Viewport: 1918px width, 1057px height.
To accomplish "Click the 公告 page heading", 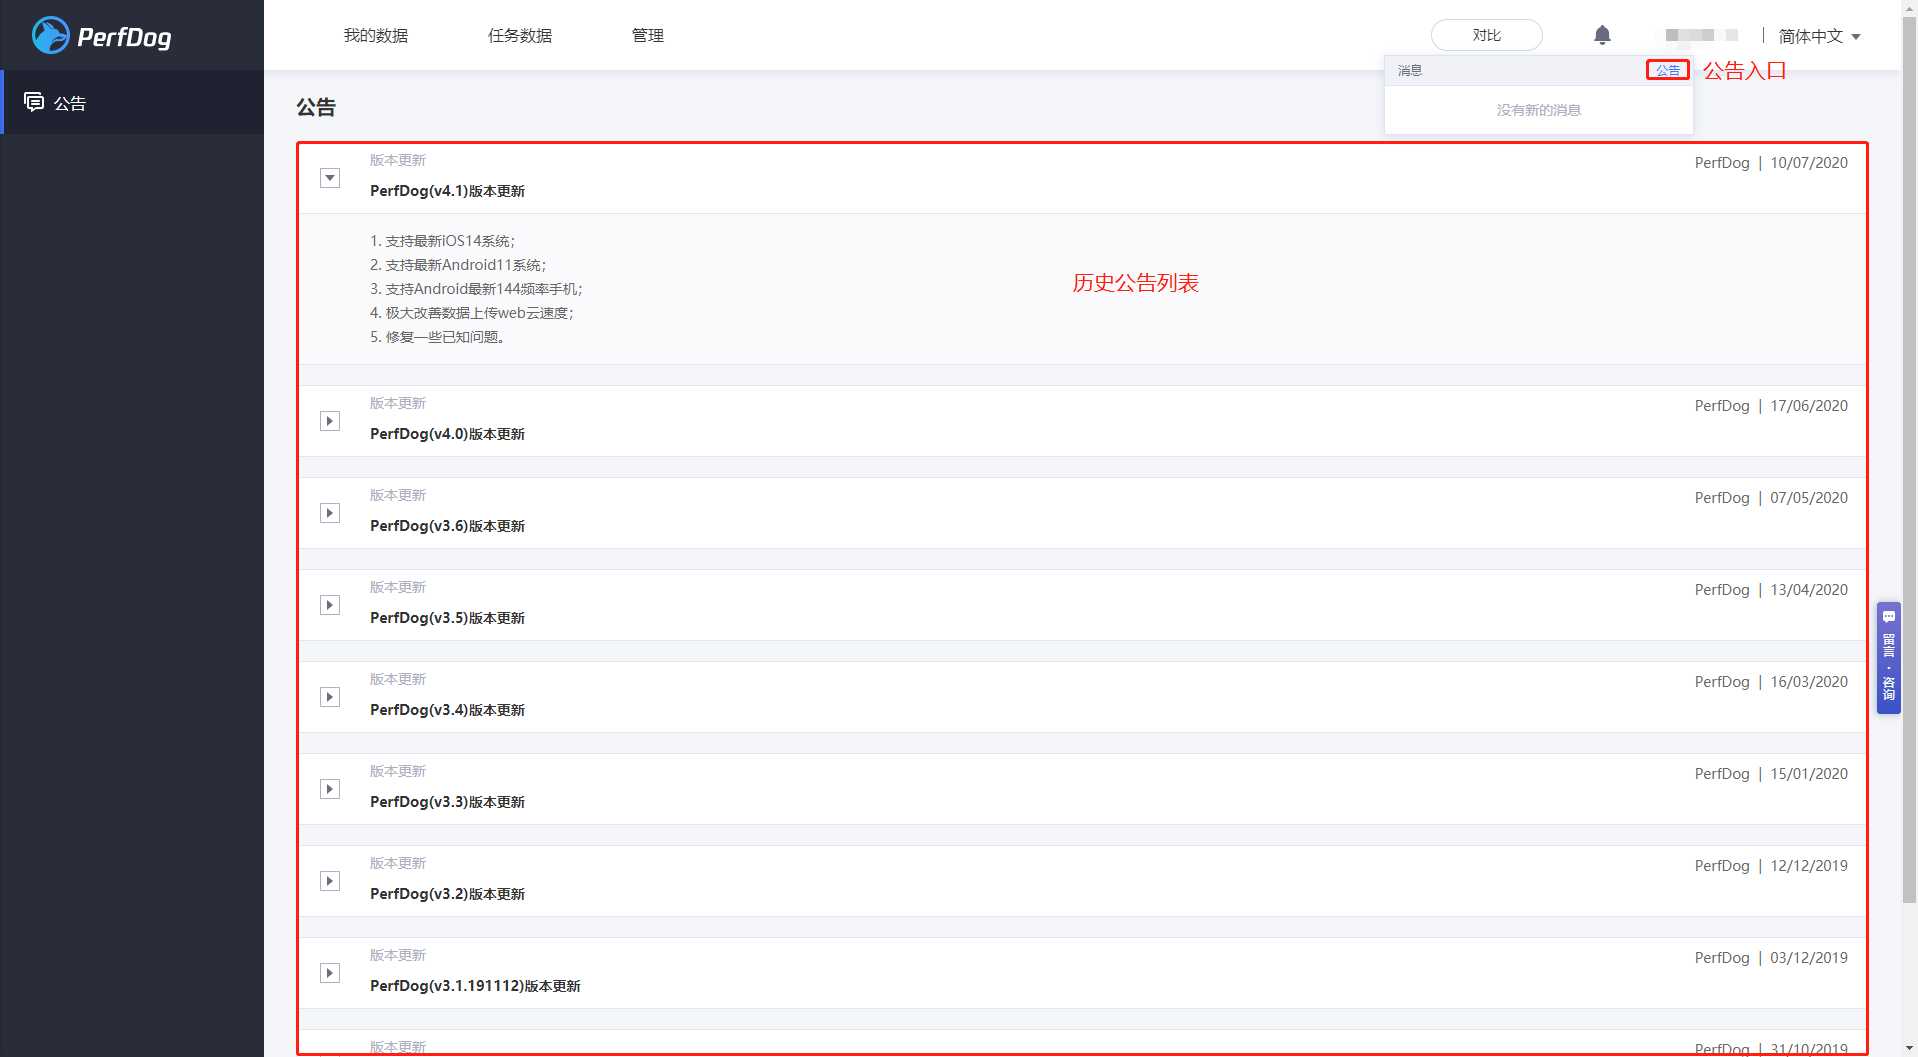I will pyautogui.click(x=316, y=107).
